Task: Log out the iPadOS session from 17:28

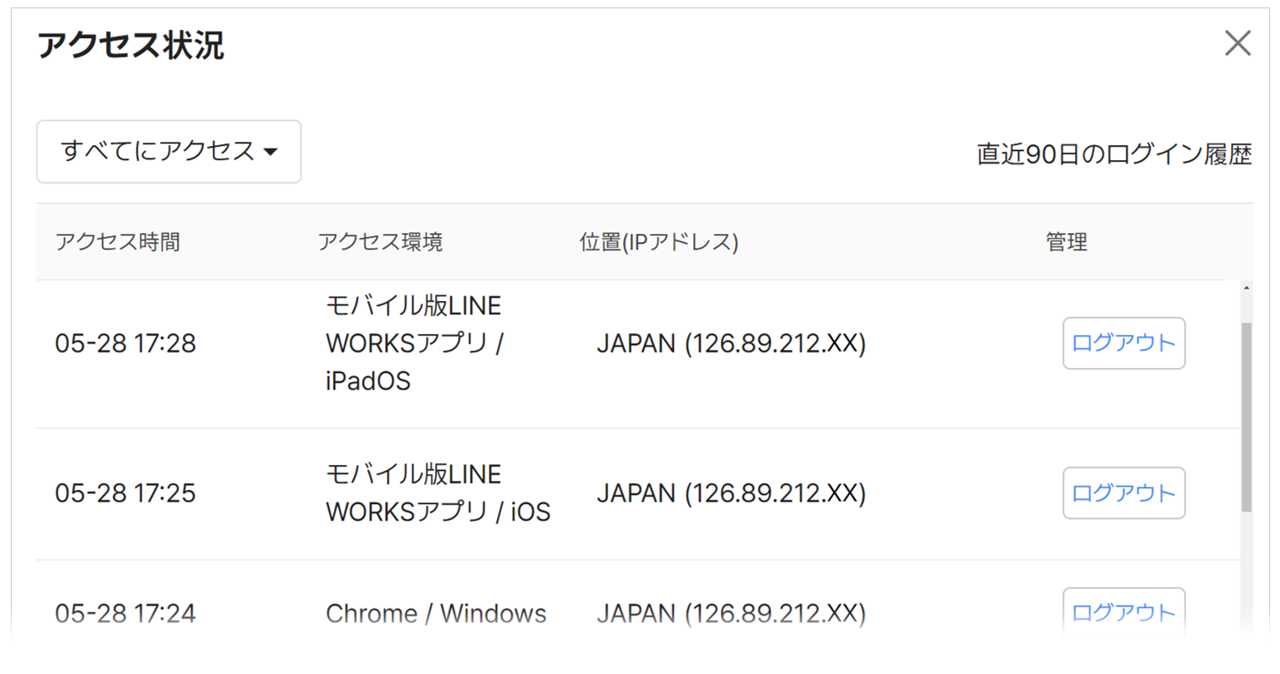Action: click(x=1123, y=343)
